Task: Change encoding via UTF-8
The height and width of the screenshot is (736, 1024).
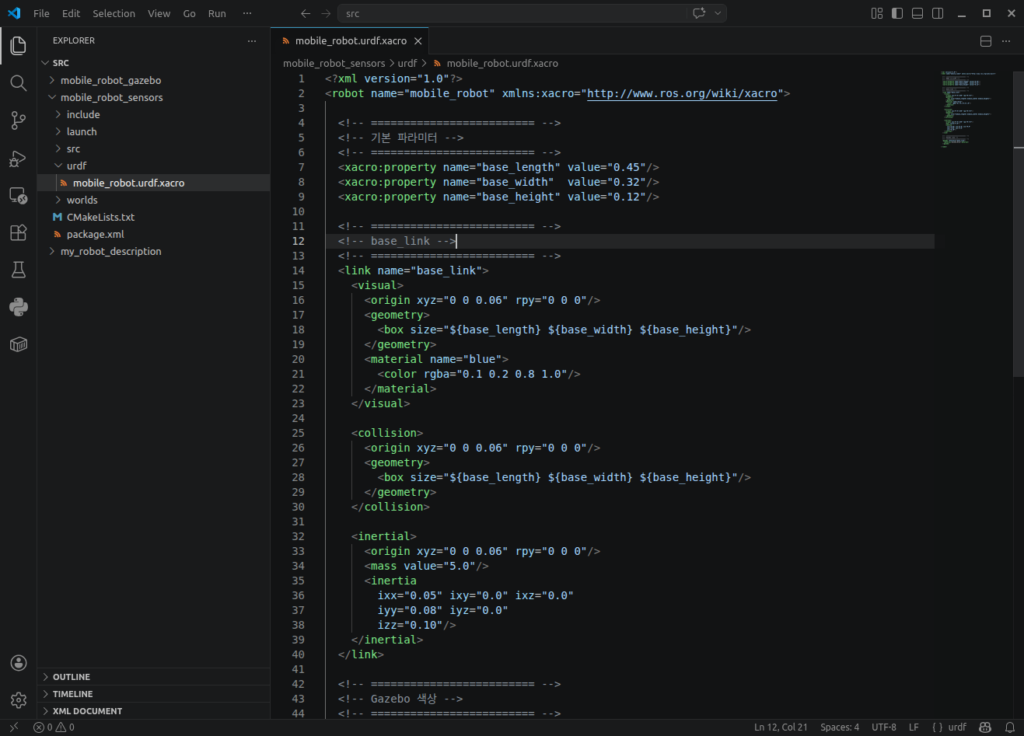Action: pos(884,727)
